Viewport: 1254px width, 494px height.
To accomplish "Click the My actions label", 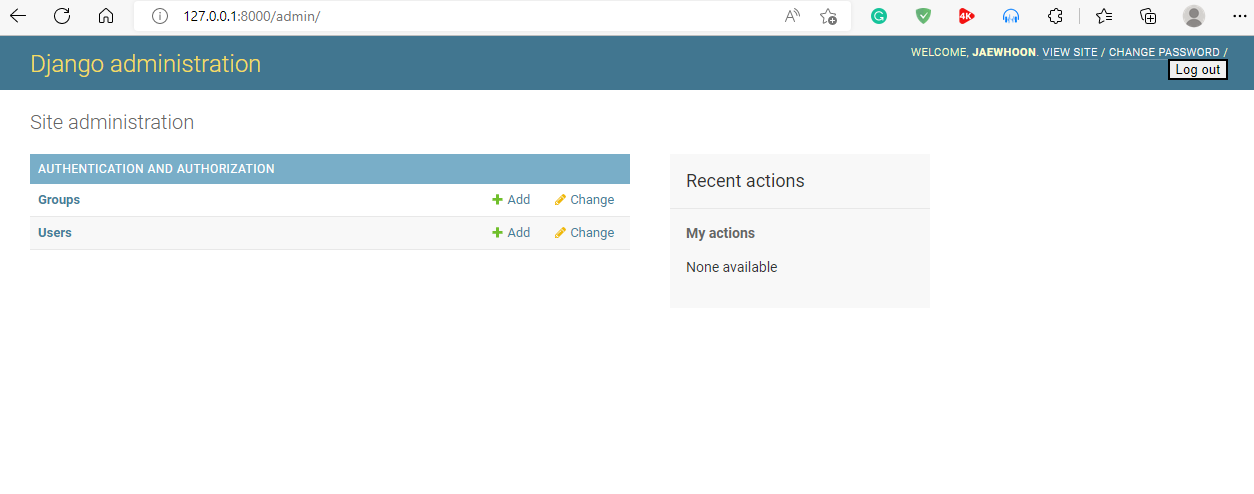I will [x=720, y=233].
